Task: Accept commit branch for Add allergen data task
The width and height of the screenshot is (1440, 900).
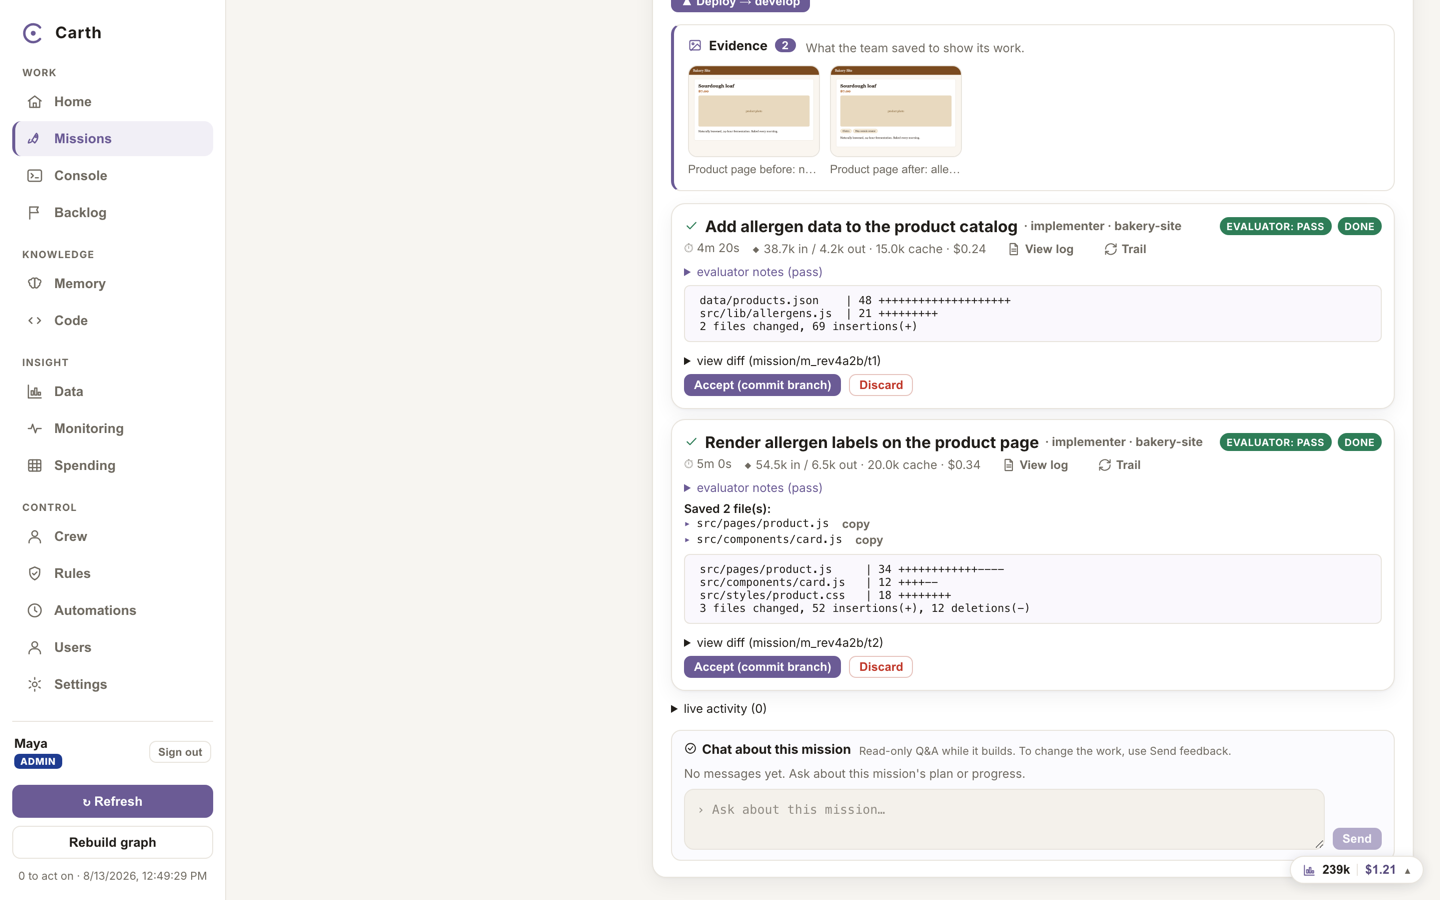Action: [762, 385]
